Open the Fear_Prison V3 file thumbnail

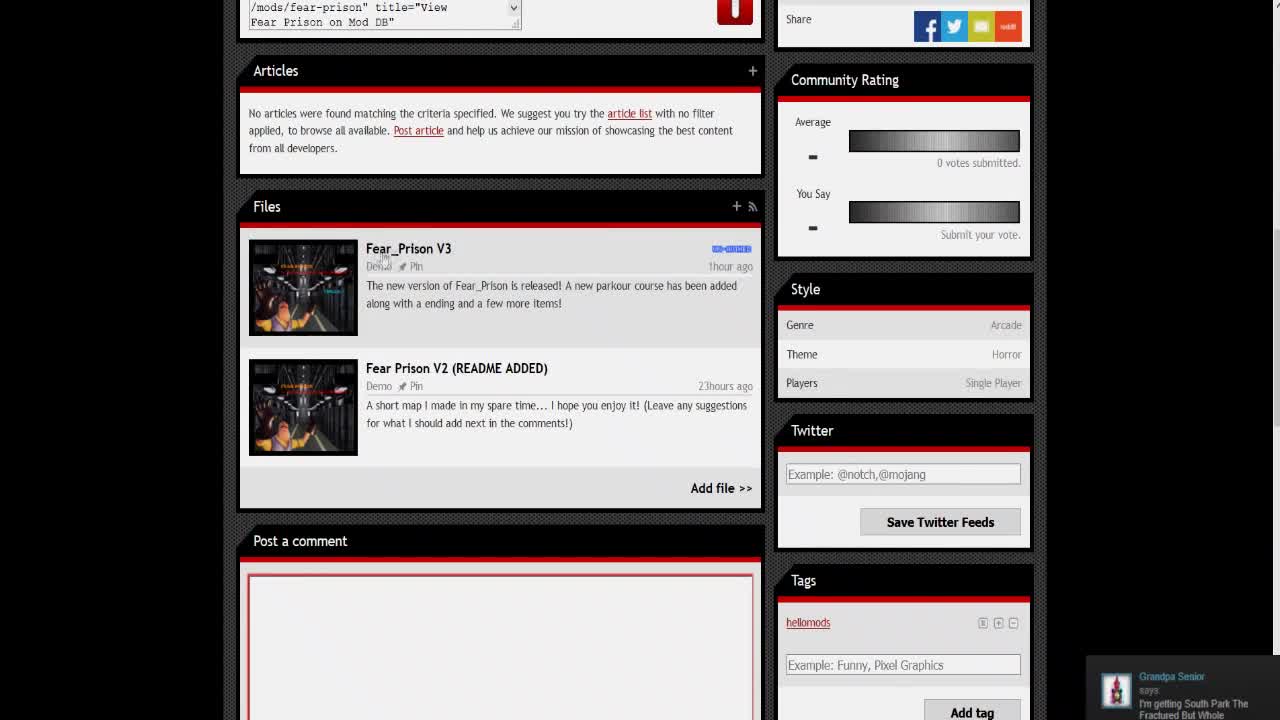click(x=303, y=288)
